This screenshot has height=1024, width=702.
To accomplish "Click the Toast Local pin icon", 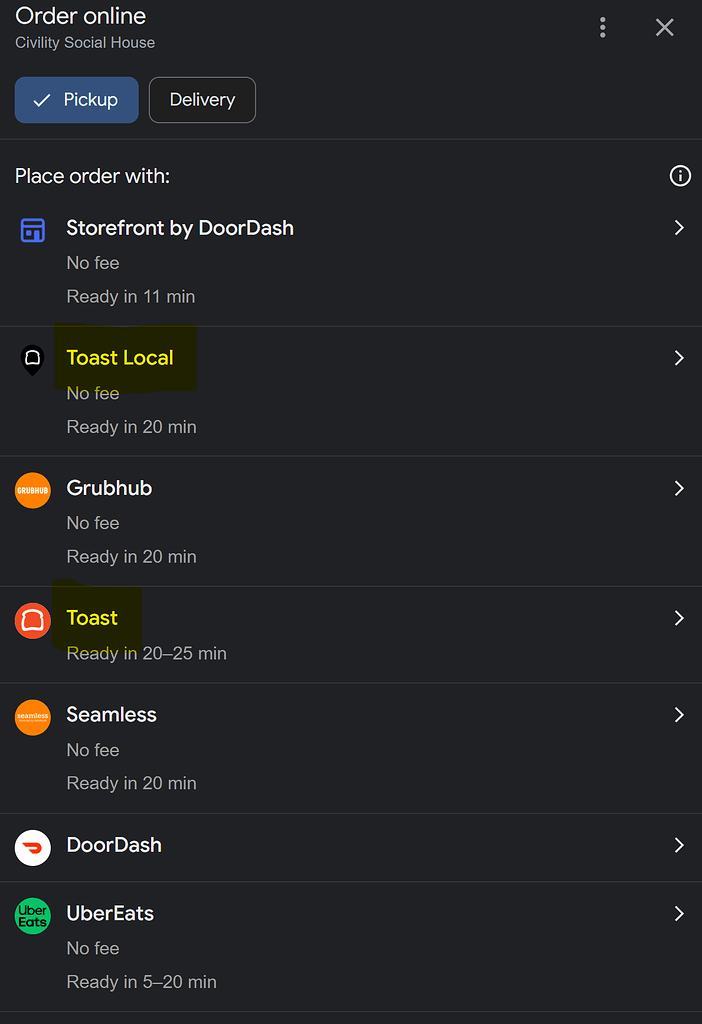I will 33,359.
